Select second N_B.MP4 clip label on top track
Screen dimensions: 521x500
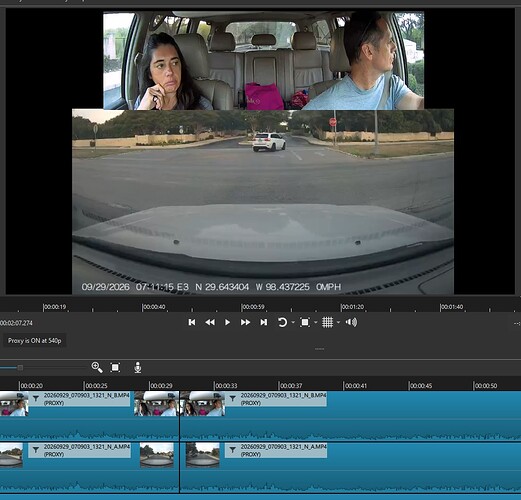tap(283, 399)
